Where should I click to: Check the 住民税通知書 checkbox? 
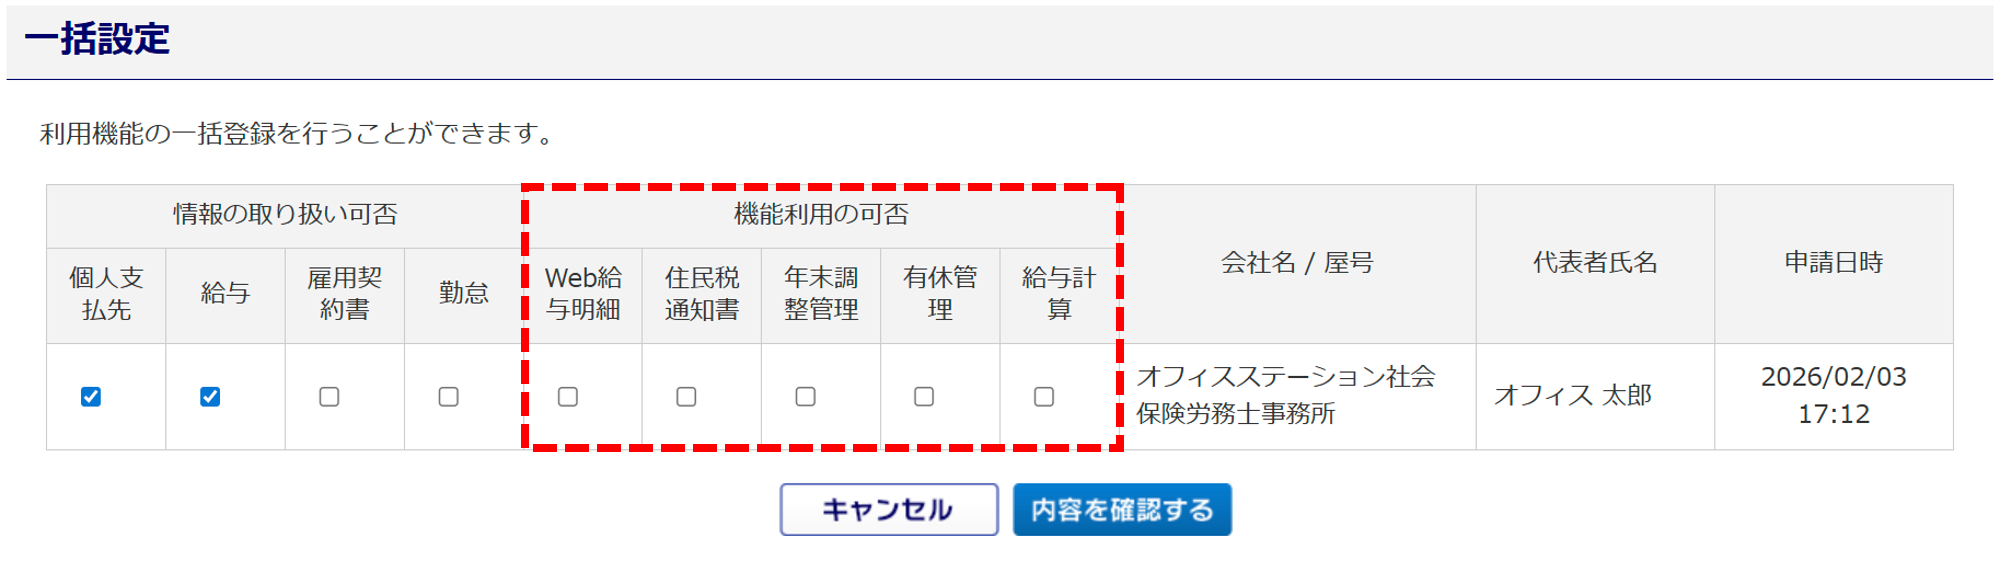686,397
